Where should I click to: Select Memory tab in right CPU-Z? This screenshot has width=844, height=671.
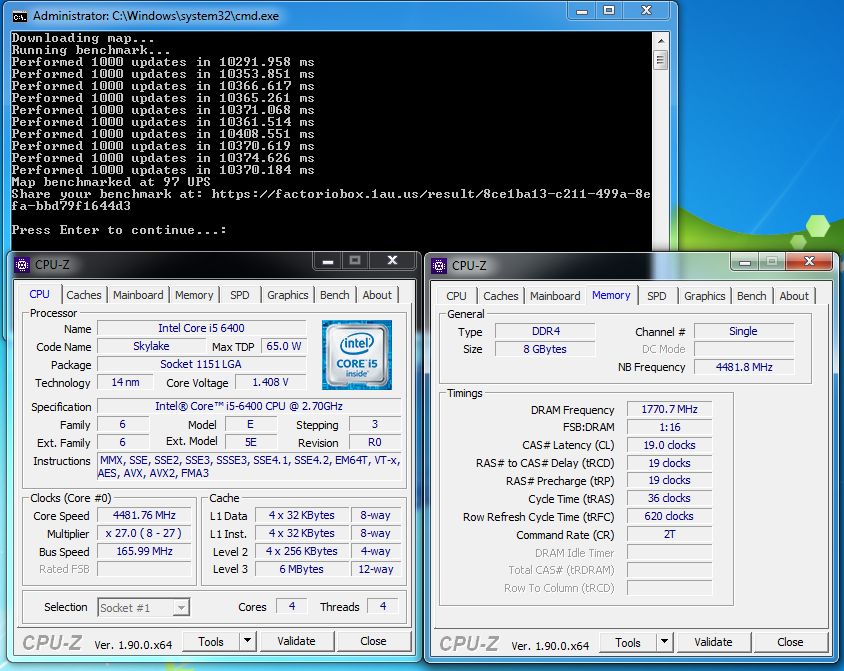click(x=611, y=295)
